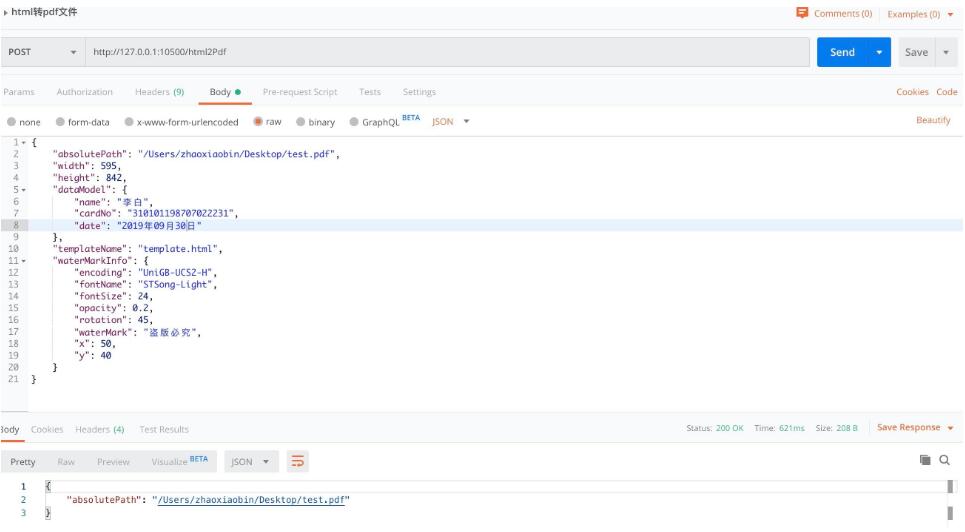Click the wrap lines icon in response toolbar
965x532 pixels.
297,461
